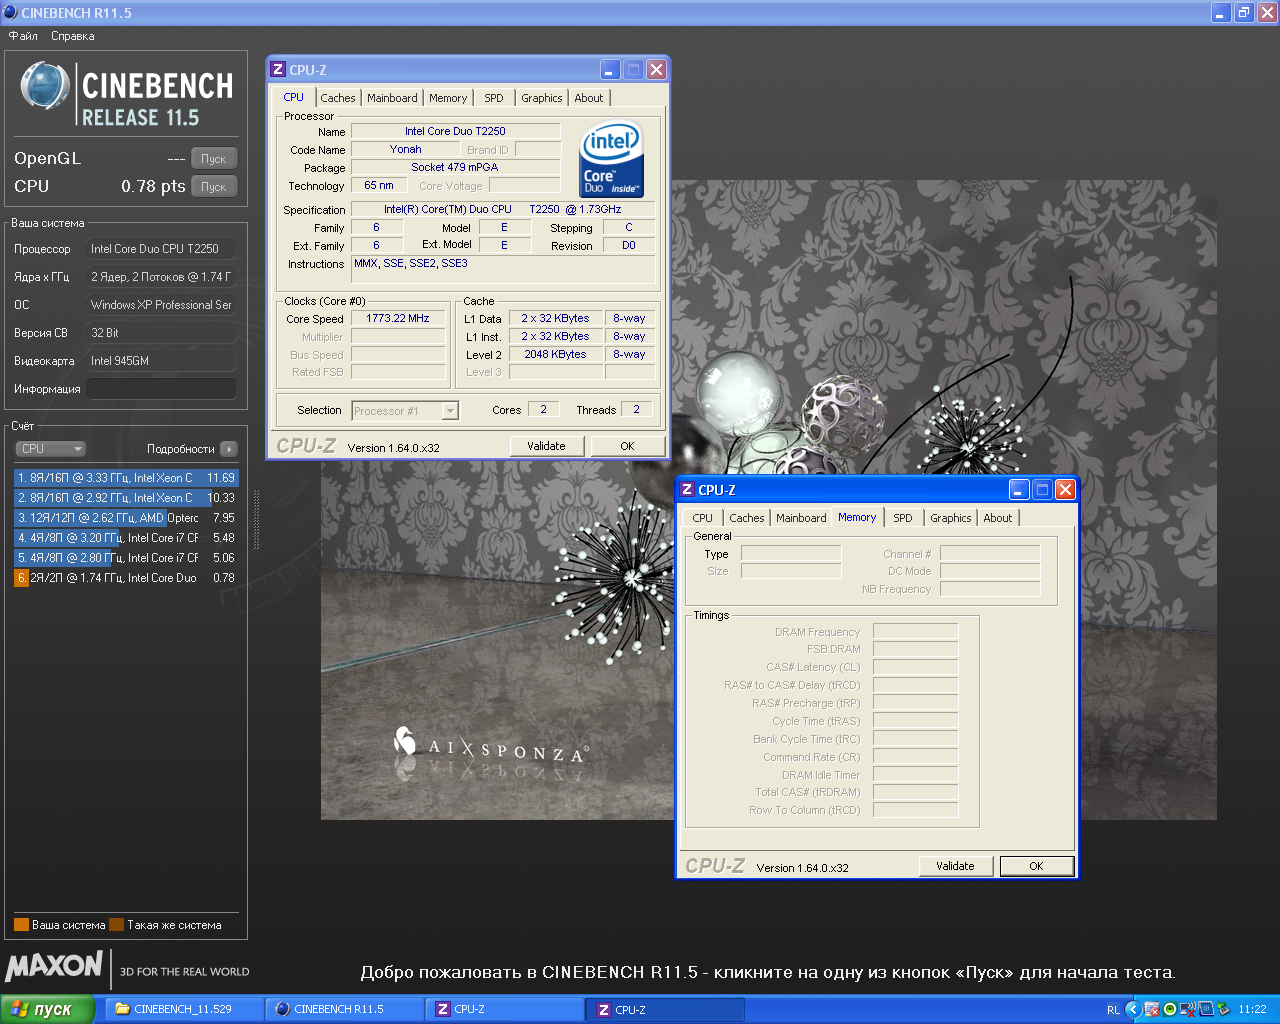This screenshot has height=1024, width=1280.
Task: Select CPU tab in upper CPU-Z window
Action: coord(293,97)
